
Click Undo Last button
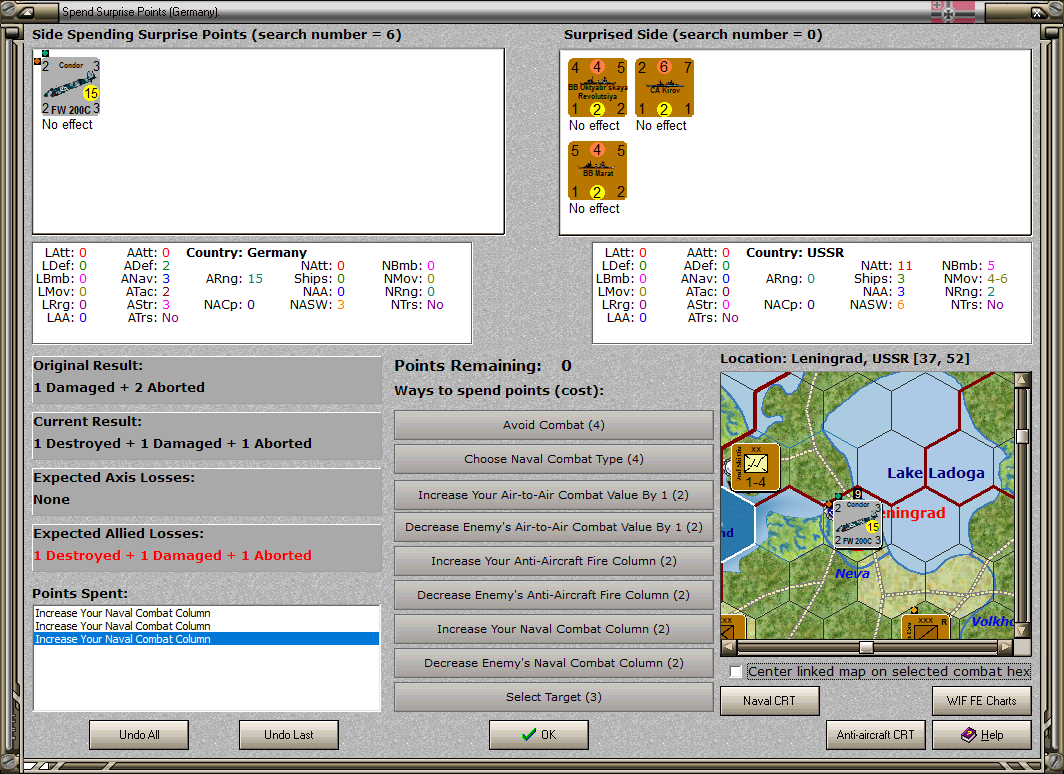288,735
